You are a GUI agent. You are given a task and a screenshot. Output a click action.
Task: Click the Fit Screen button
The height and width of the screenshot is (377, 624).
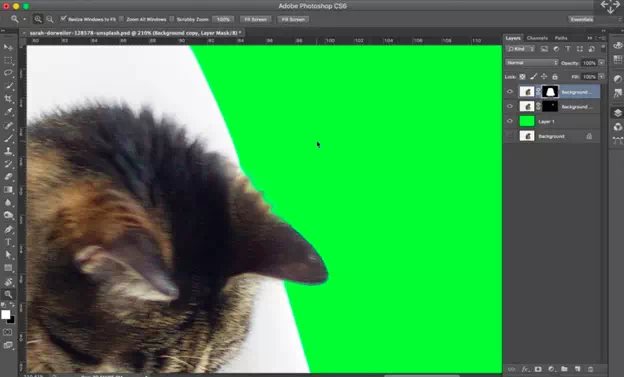[255, 19]
